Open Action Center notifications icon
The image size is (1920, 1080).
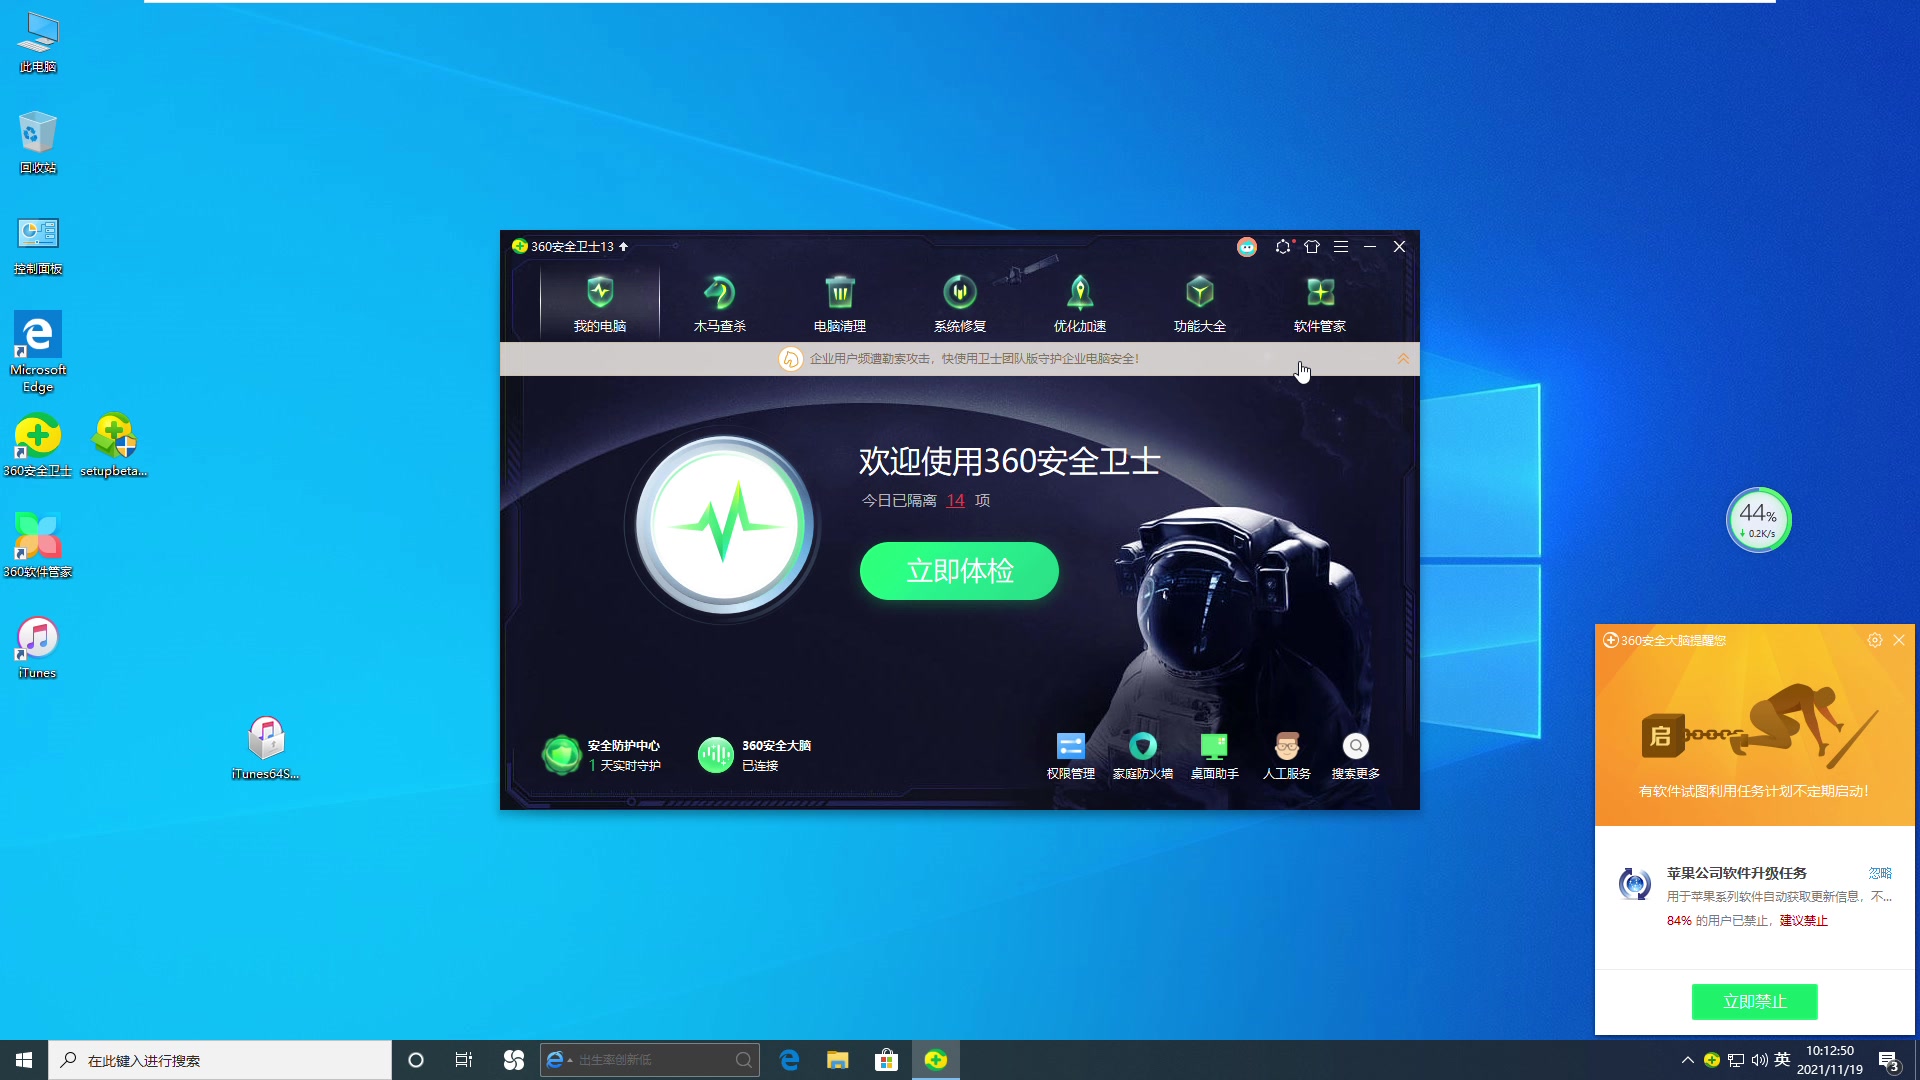[1889, 1061]
